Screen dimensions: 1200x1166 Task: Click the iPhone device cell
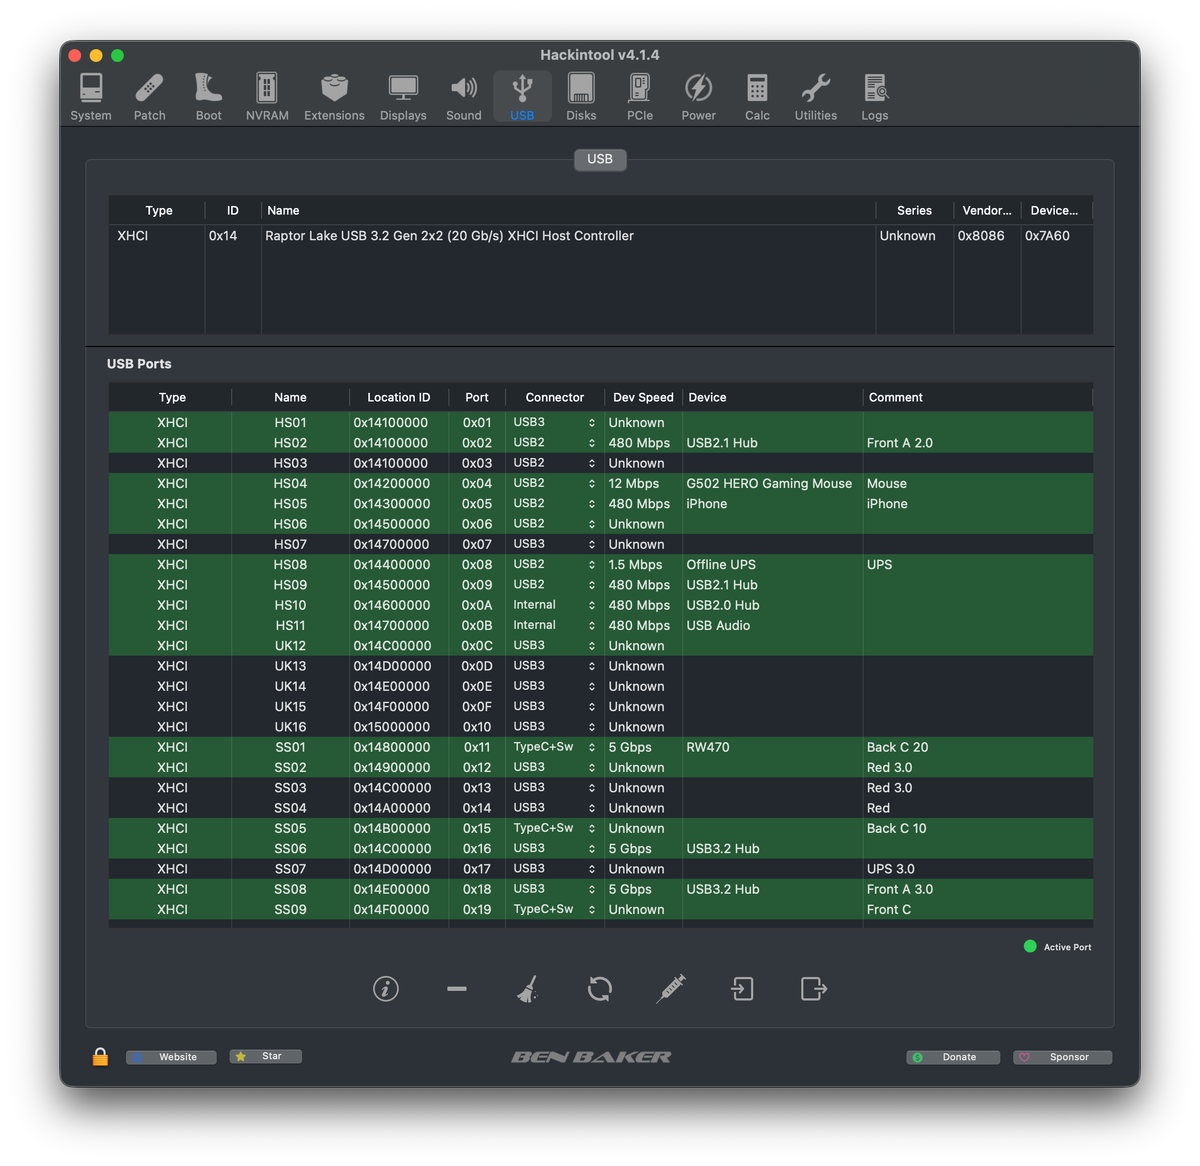707,504
